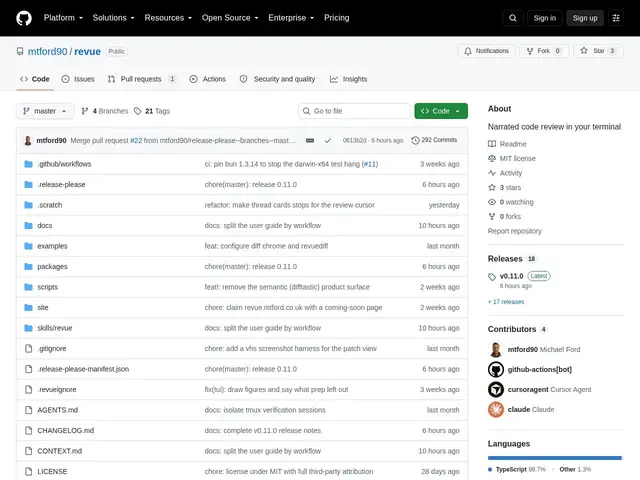The image size is (640, 480).
Task: Click the Sign in button
Action: (544, 18)
